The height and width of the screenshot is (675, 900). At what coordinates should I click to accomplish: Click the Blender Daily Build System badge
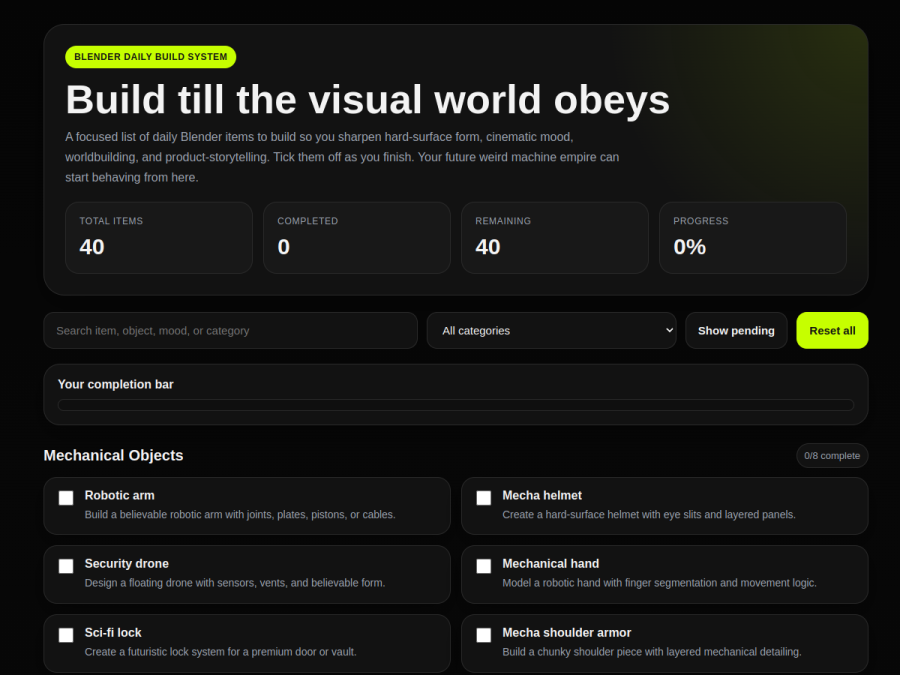(150, 57)
